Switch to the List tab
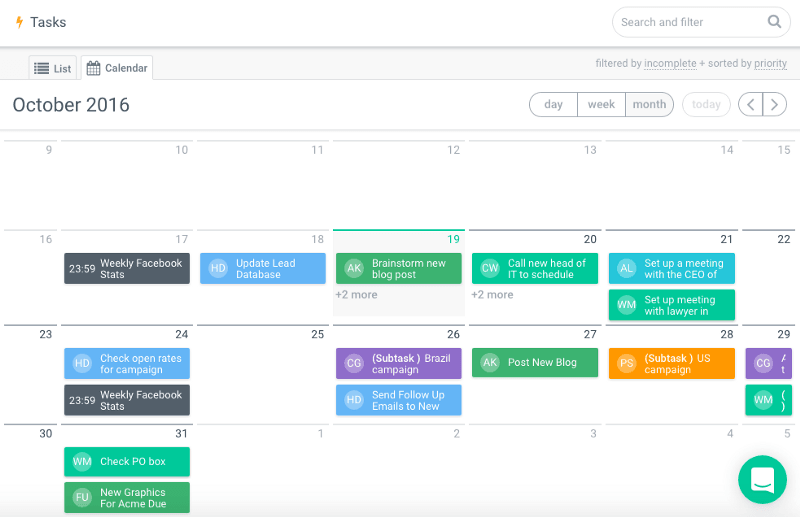 point(53,68)
